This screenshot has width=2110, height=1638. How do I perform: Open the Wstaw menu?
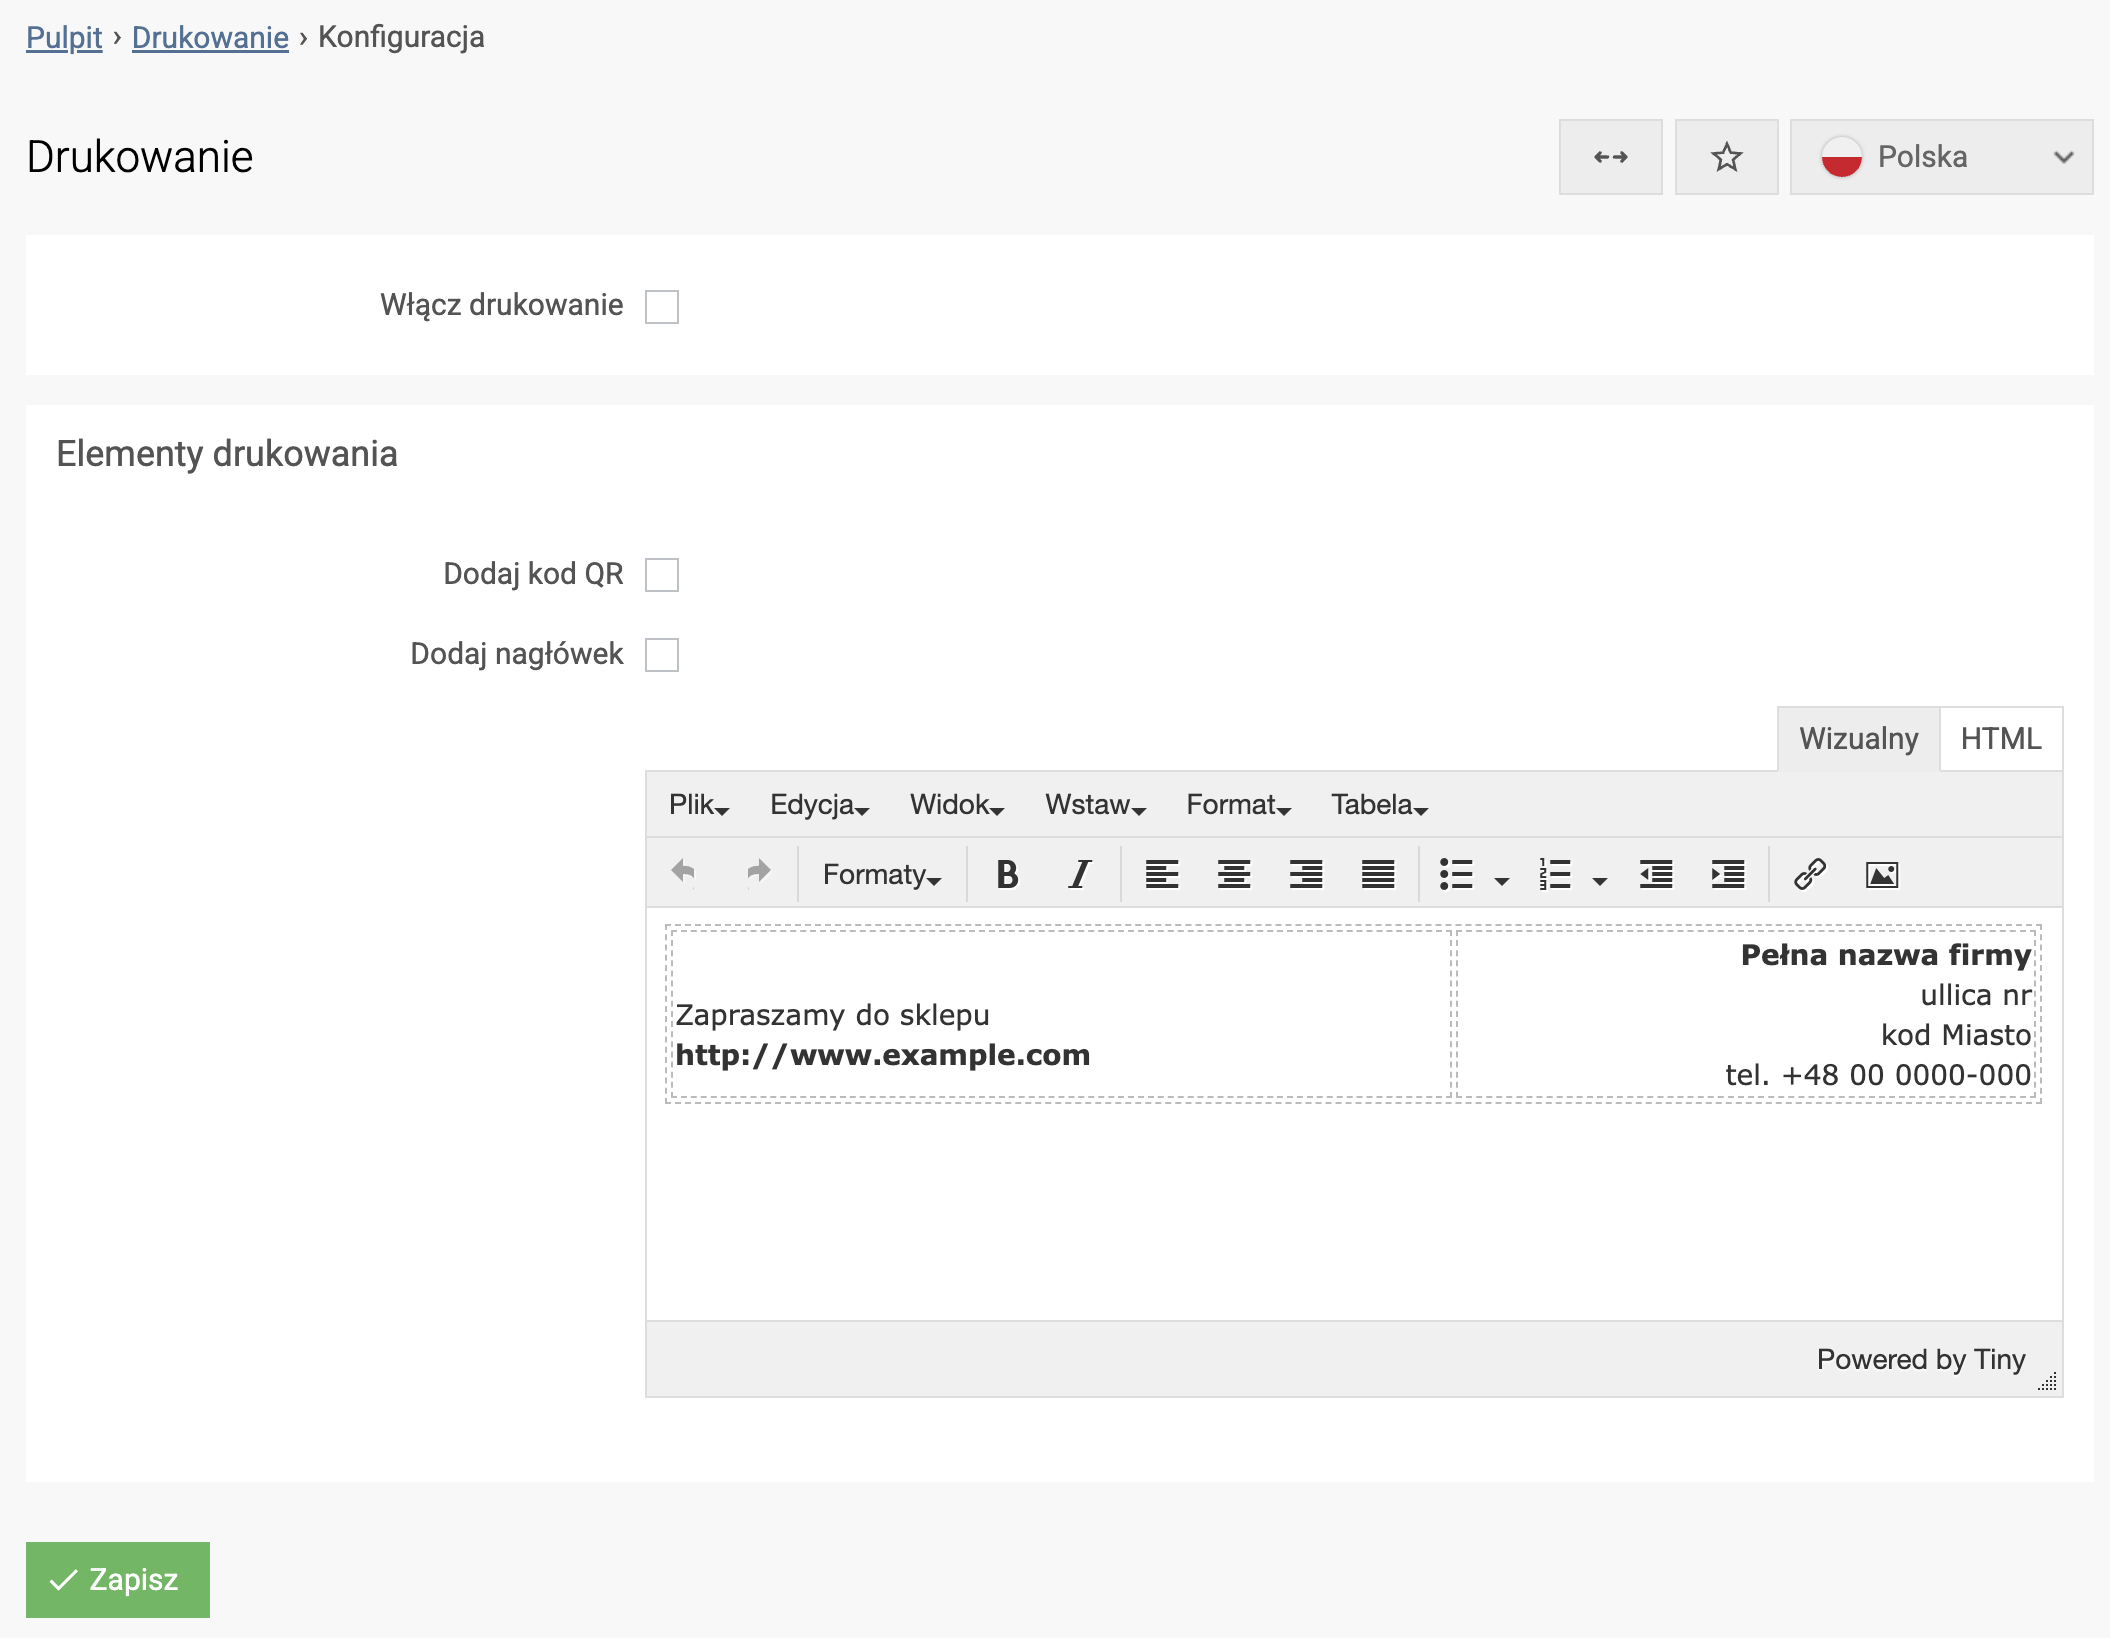[1094, 804]
